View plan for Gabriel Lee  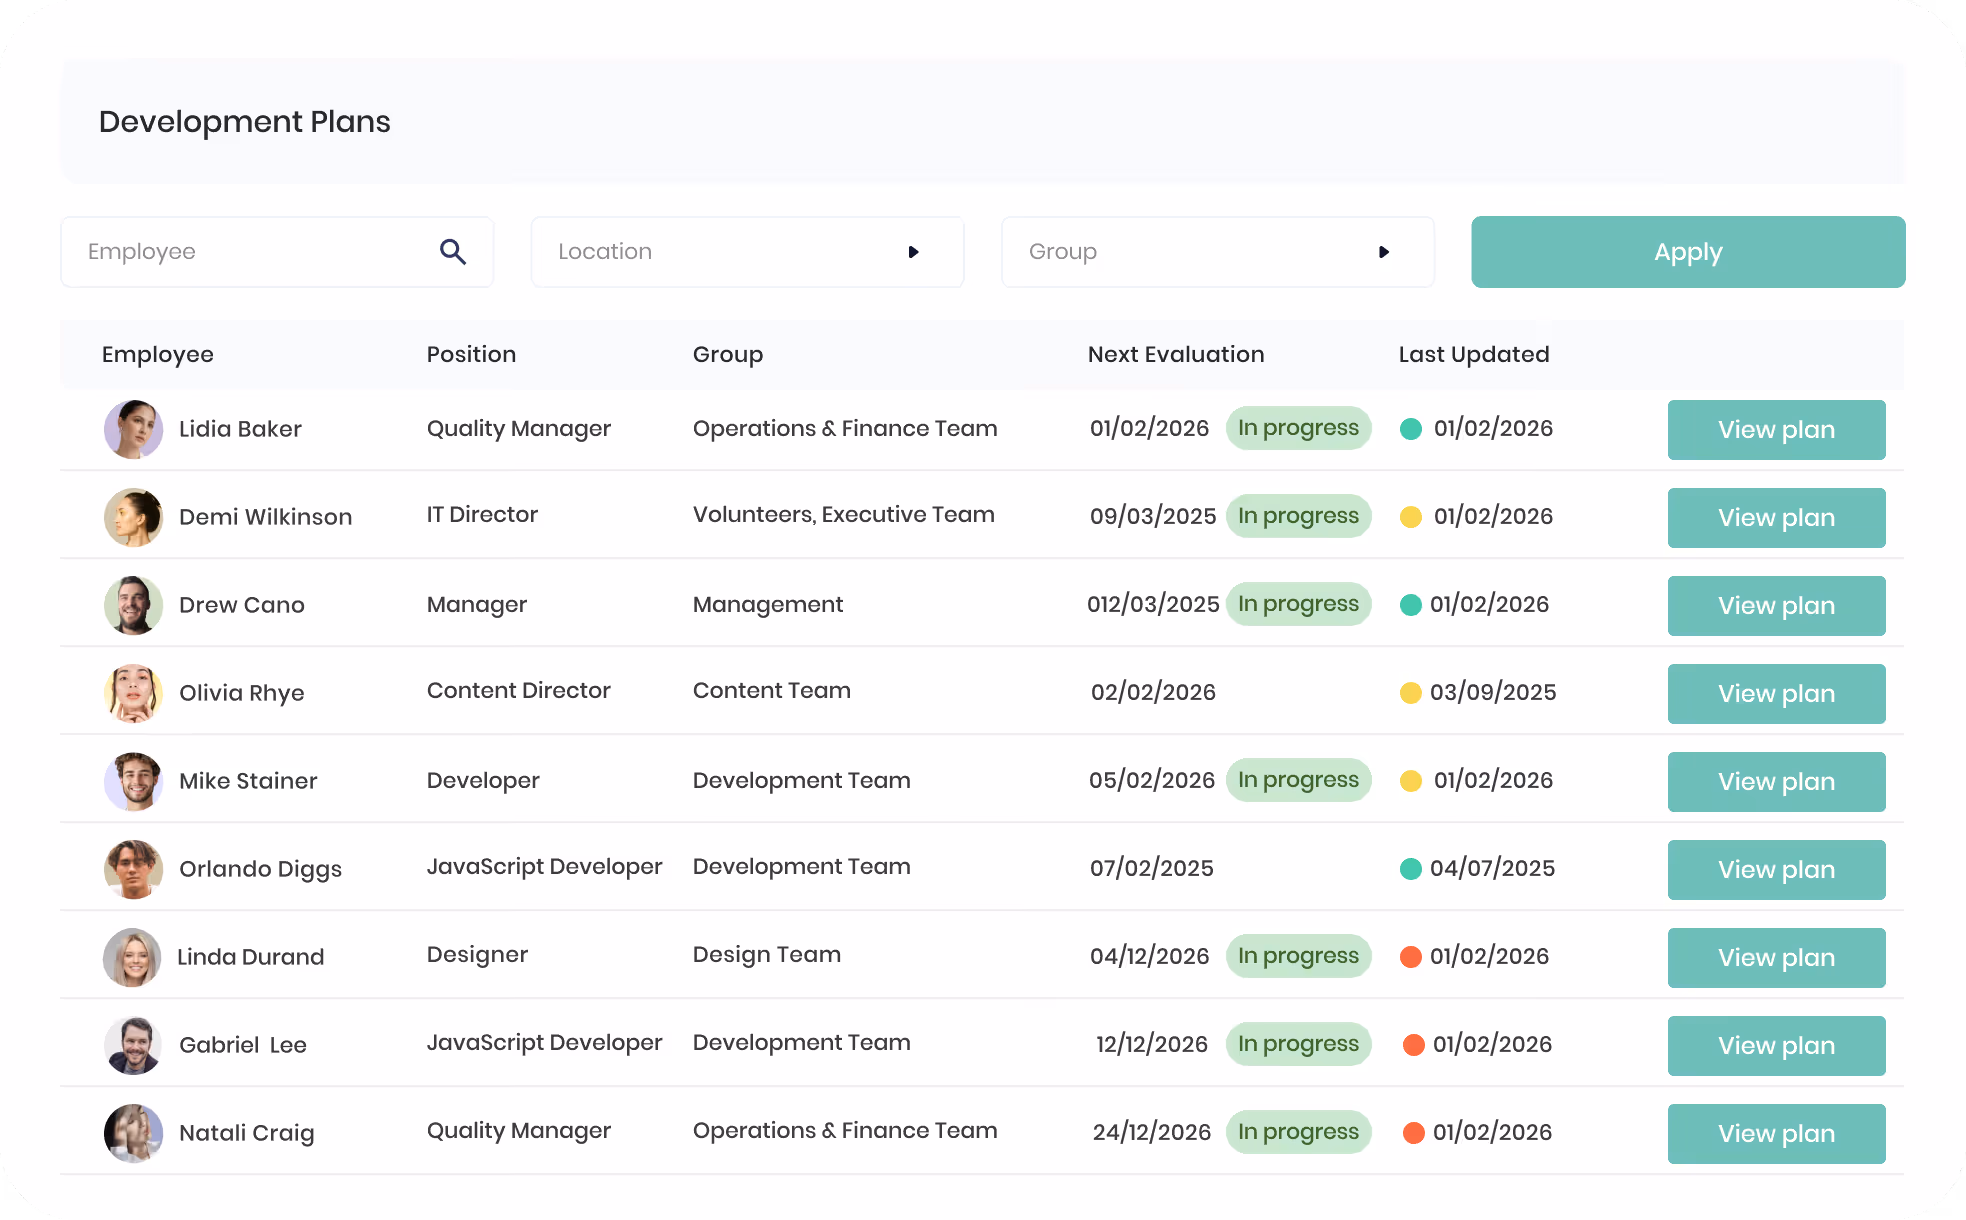click(x=1776, y=1046)
